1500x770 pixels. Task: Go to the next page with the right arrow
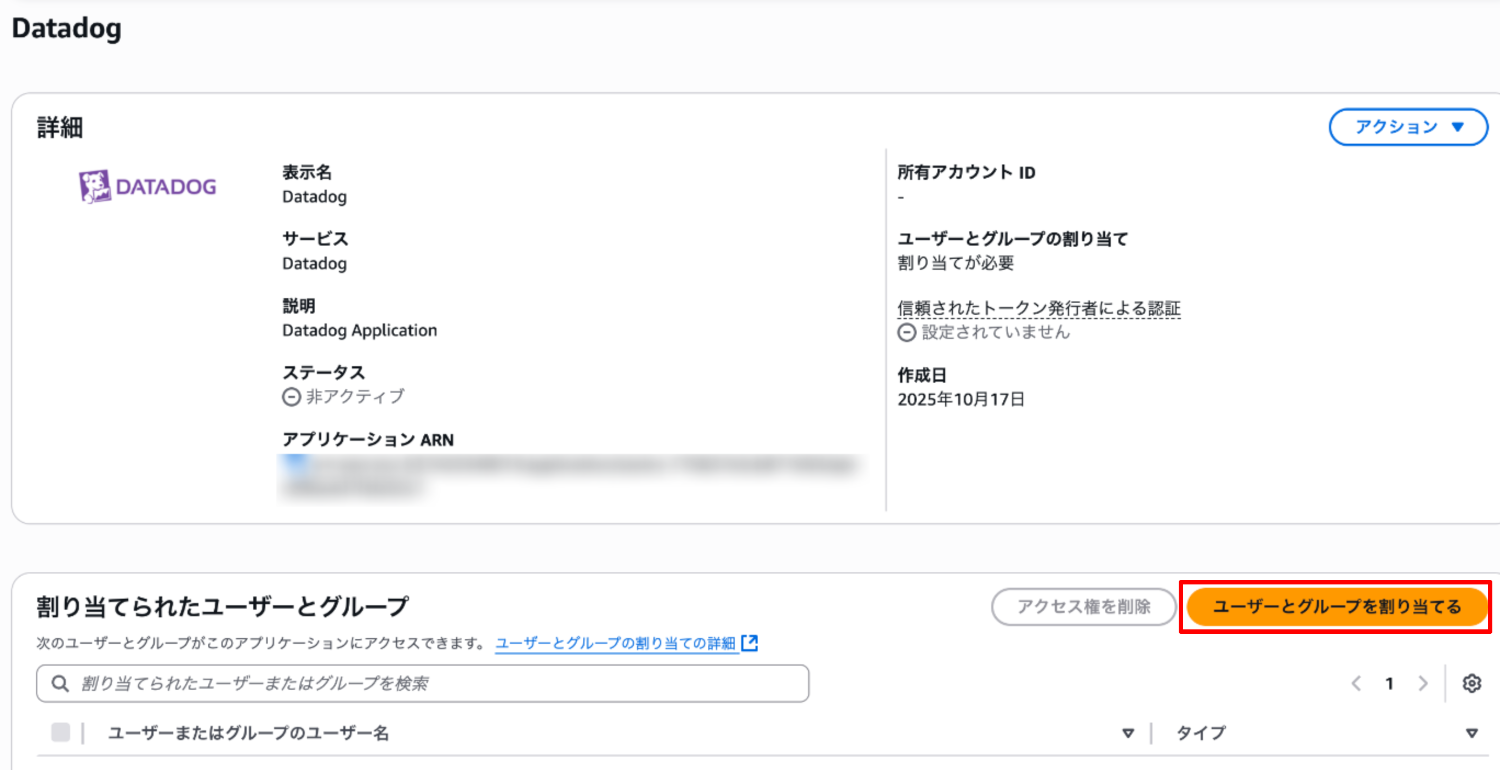point(1422,683)
